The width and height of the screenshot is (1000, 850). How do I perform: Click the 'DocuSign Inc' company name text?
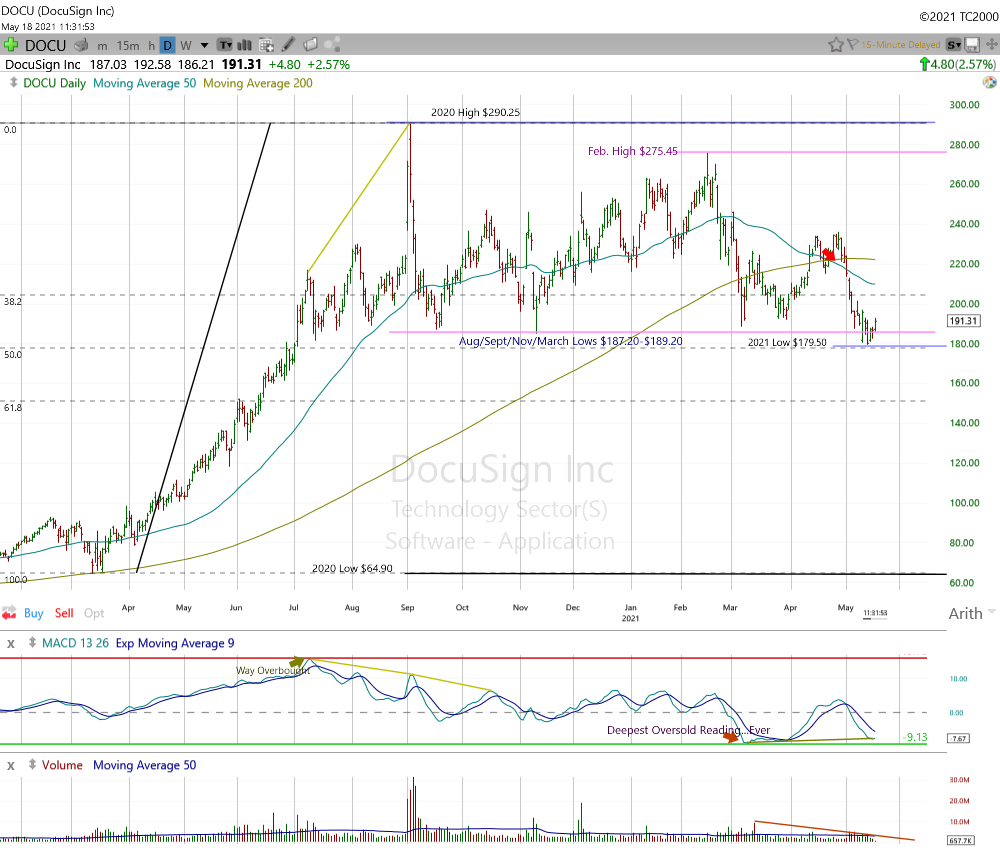click(43, 64)
